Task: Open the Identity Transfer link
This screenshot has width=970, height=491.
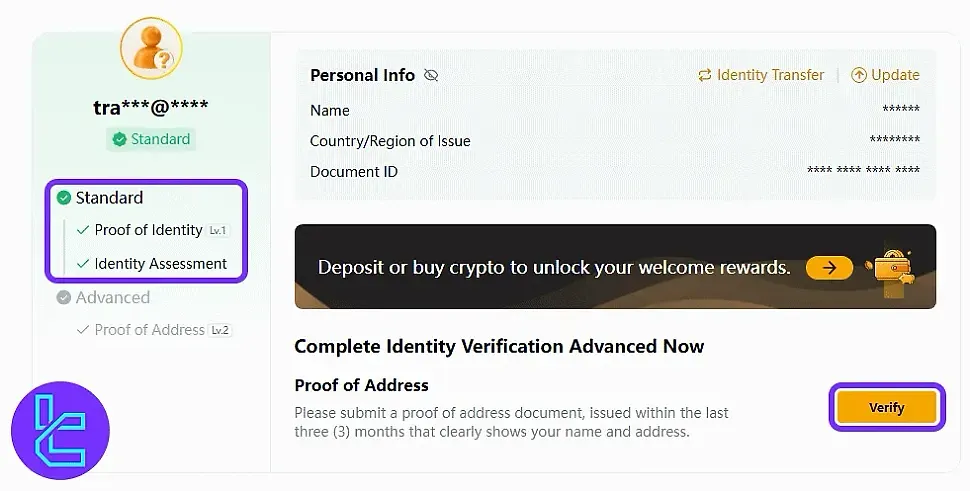Action: coord(770,75)
